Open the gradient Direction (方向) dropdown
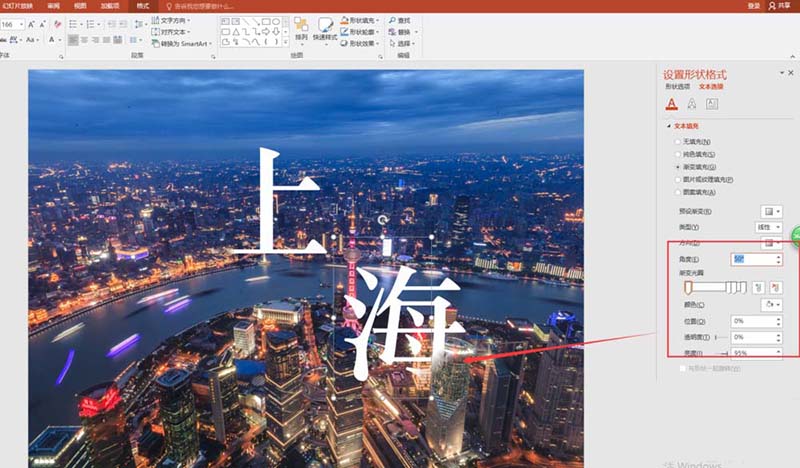This screenshot has width=800, height=468. [x=771, y=242]
